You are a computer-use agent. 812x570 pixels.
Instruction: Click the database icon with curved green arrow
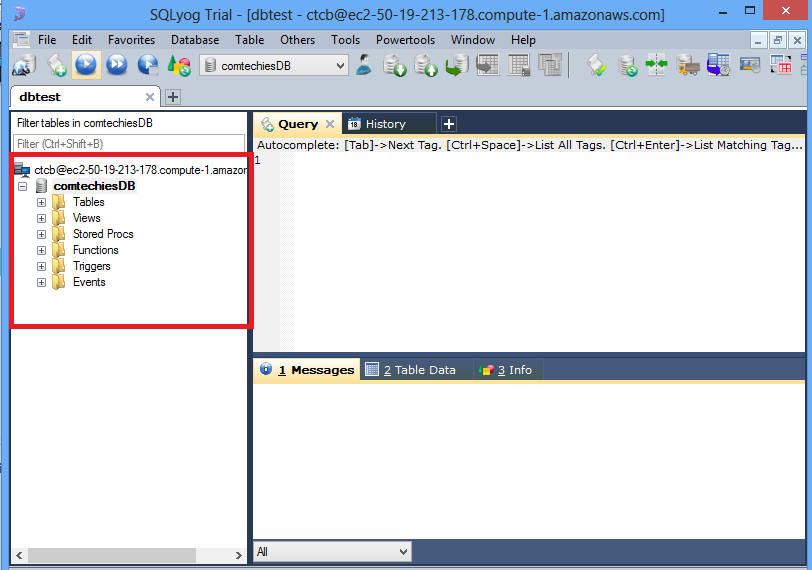click(457, 66)
